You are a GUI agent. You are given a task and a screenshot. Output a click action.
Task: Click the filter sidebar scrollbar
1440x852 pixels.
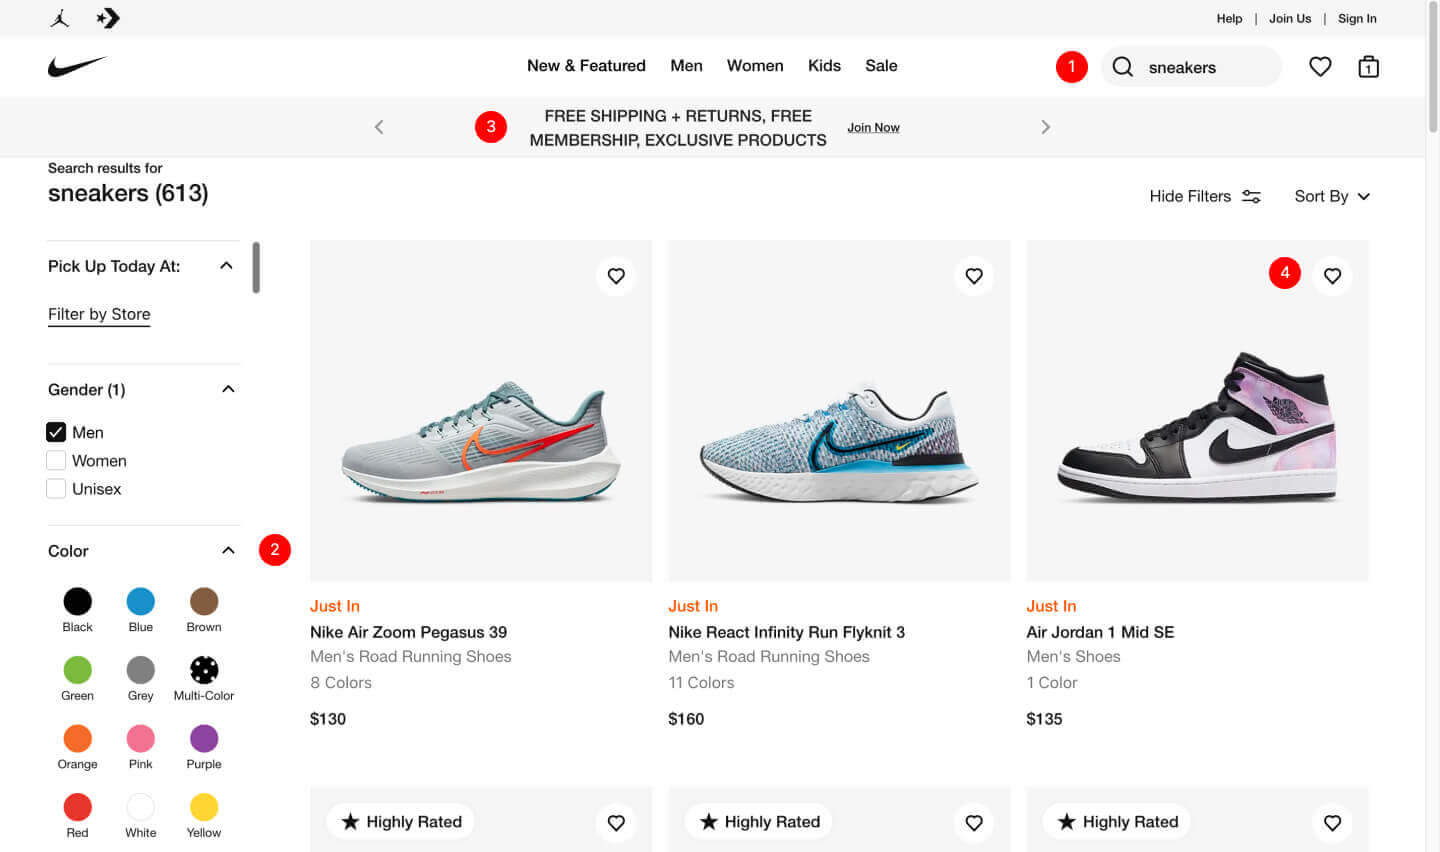click(x=256, y=268)
